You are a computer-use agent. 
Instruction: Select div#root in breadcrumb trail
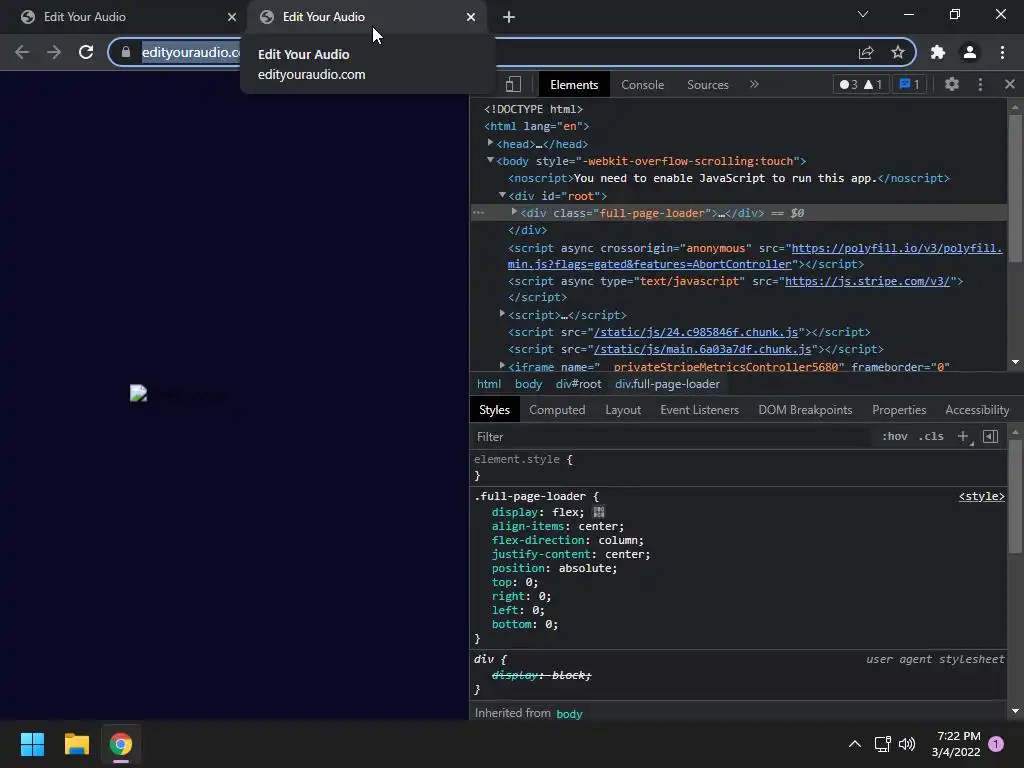[578, 384]
